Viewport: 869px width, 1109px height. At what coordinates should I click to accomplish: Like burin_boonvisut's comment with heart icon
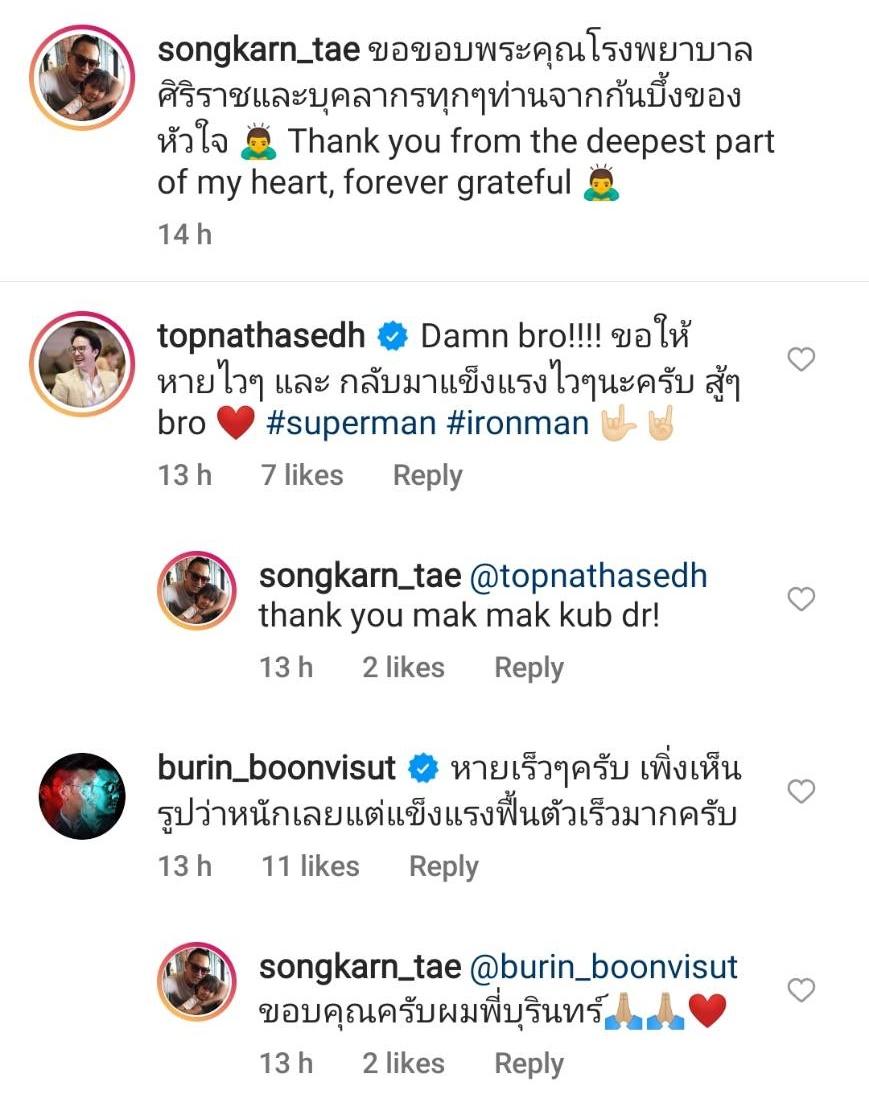coord(801,792)
